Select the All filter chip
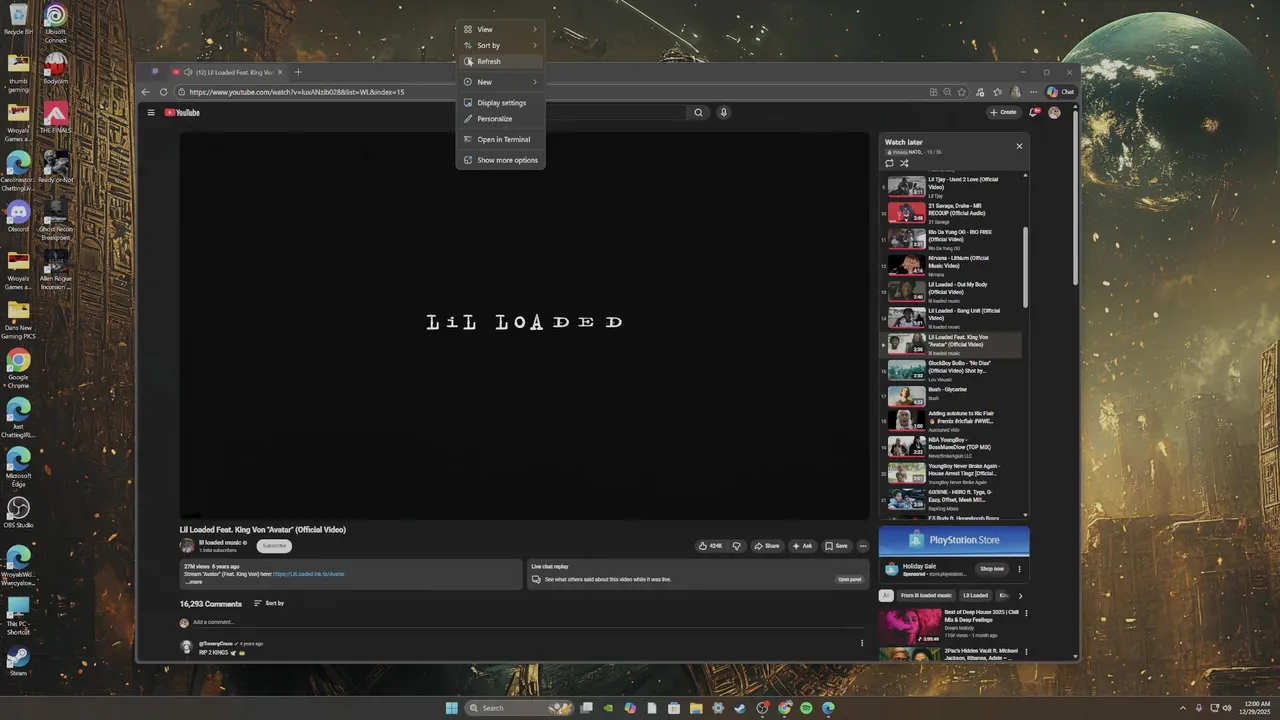This screenshot has height=720, width=1280. click(885, 595)
